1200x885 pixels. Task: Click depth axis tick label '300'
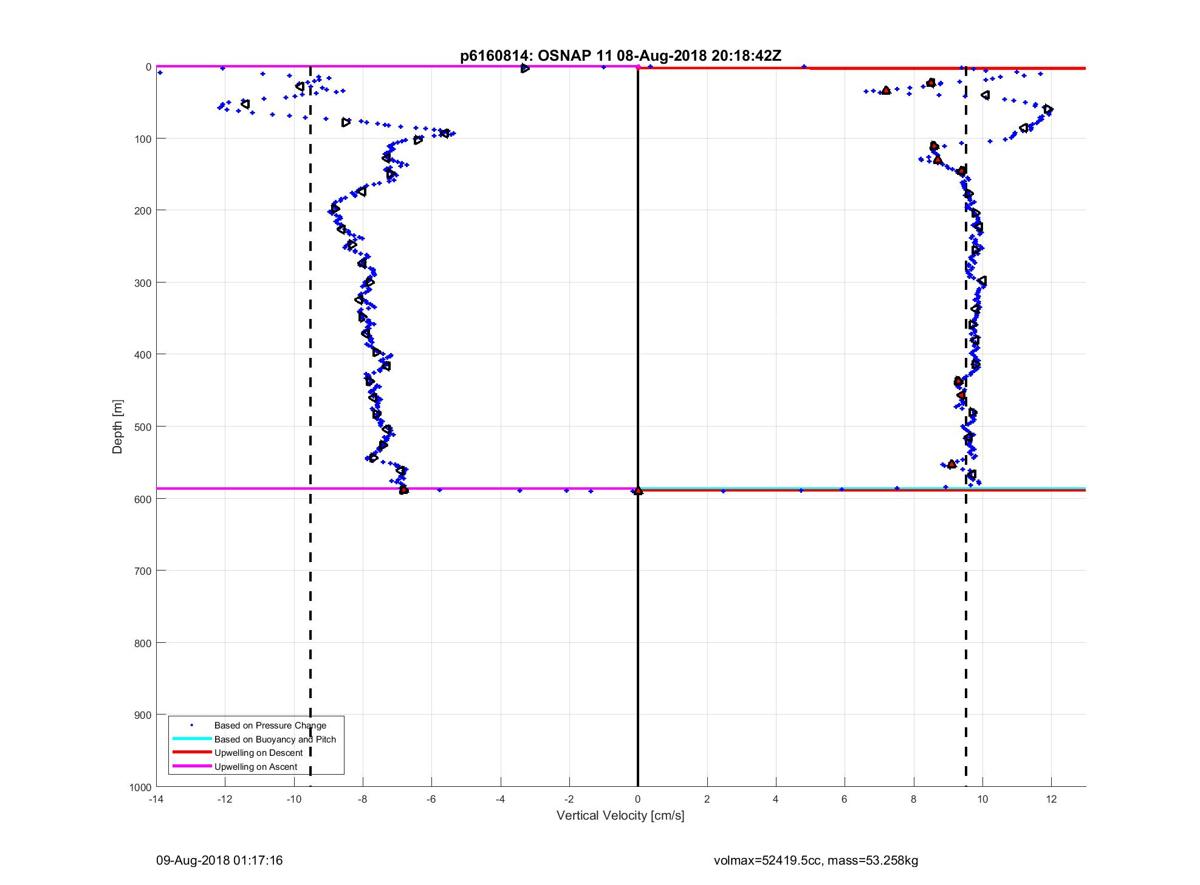coord(142,283)
